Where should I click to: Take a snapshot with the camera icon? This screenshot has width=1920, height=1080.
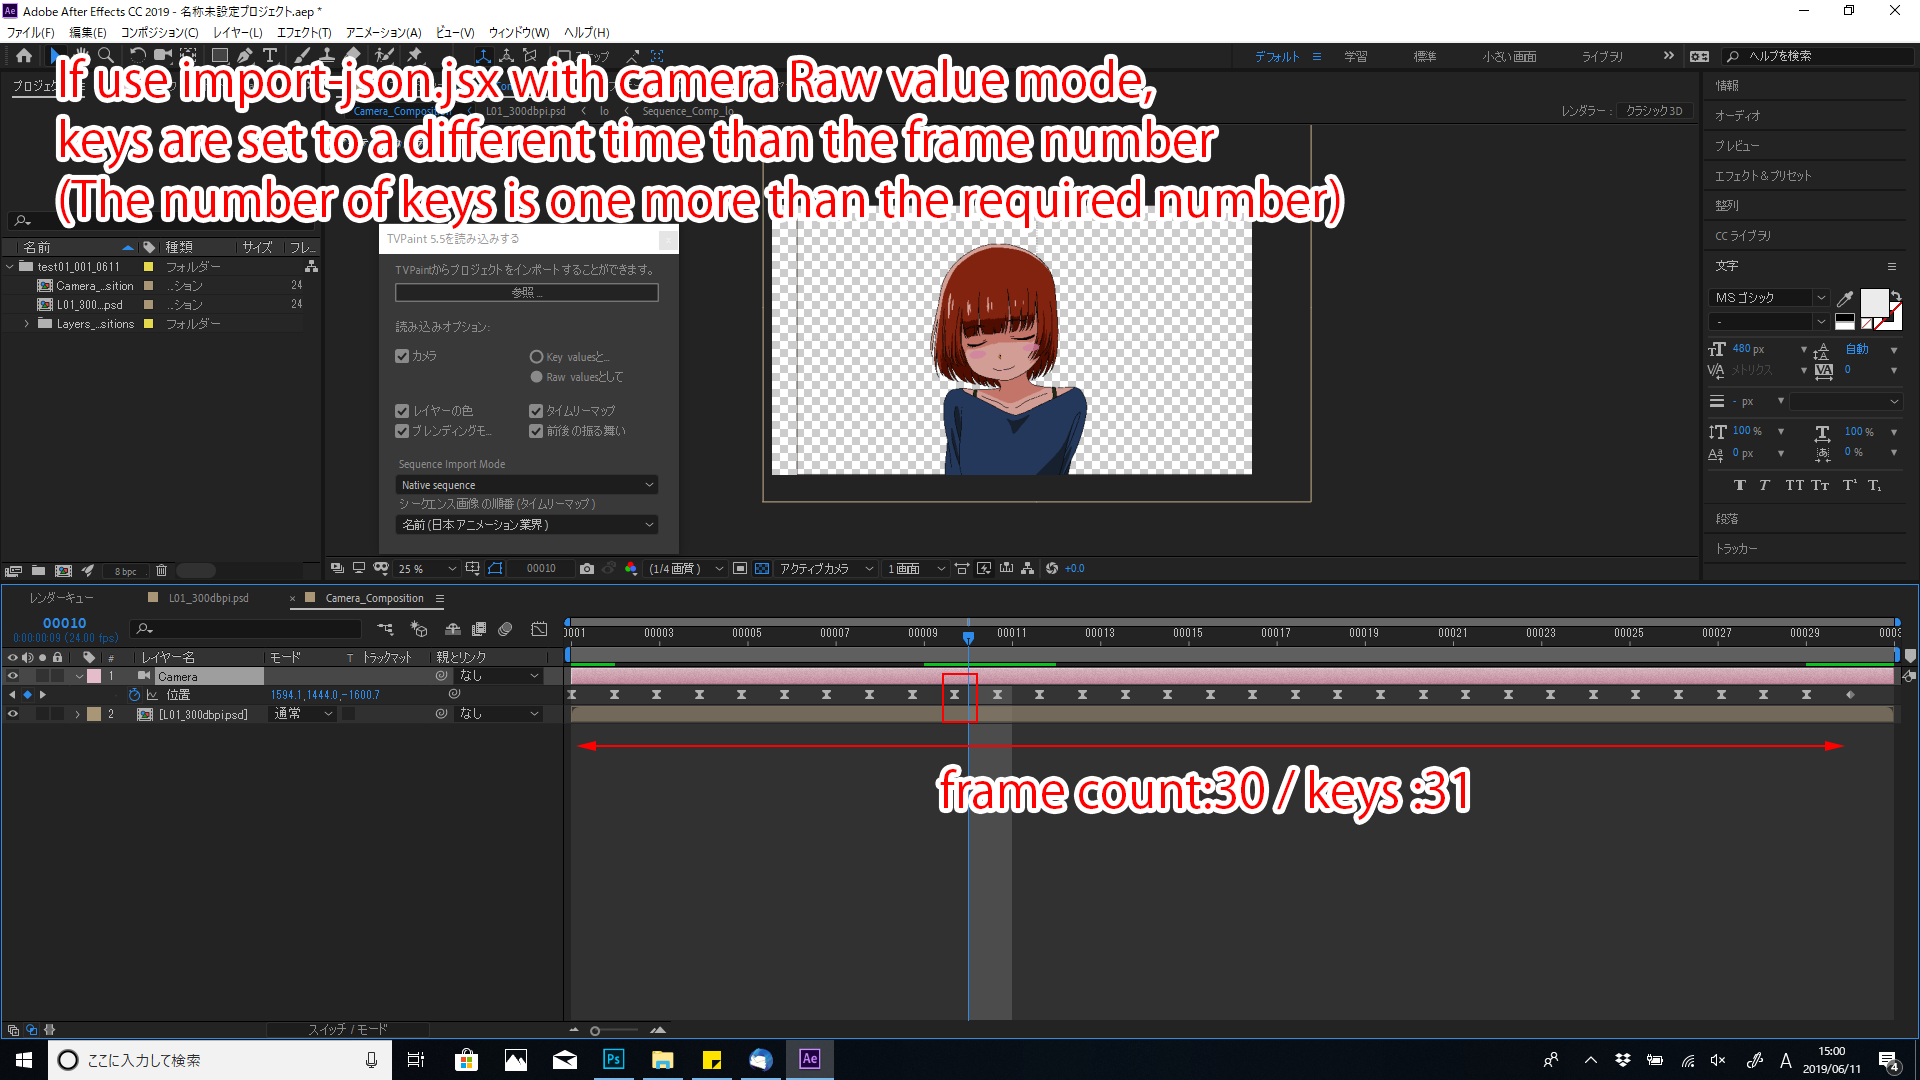[587, 569]
